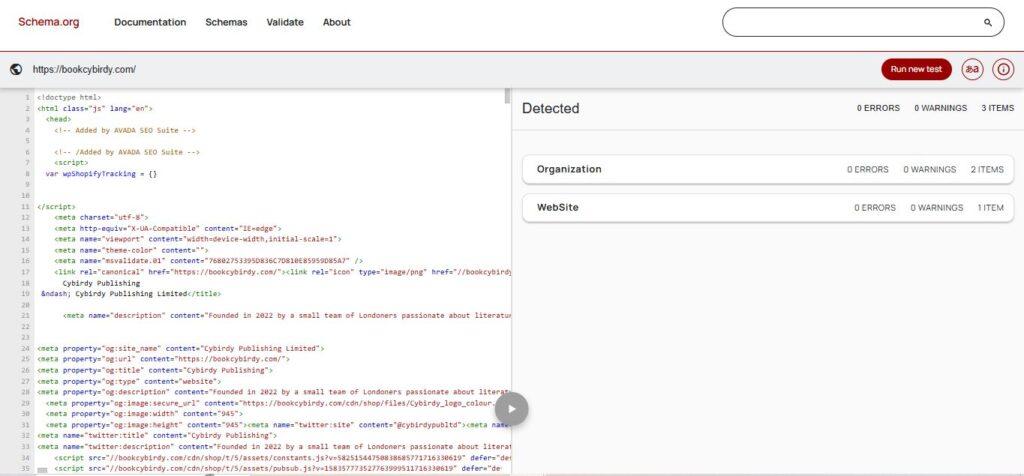
Task: Click the 'Cybirdy Publishing' title text line
Action: click(101, 283)
